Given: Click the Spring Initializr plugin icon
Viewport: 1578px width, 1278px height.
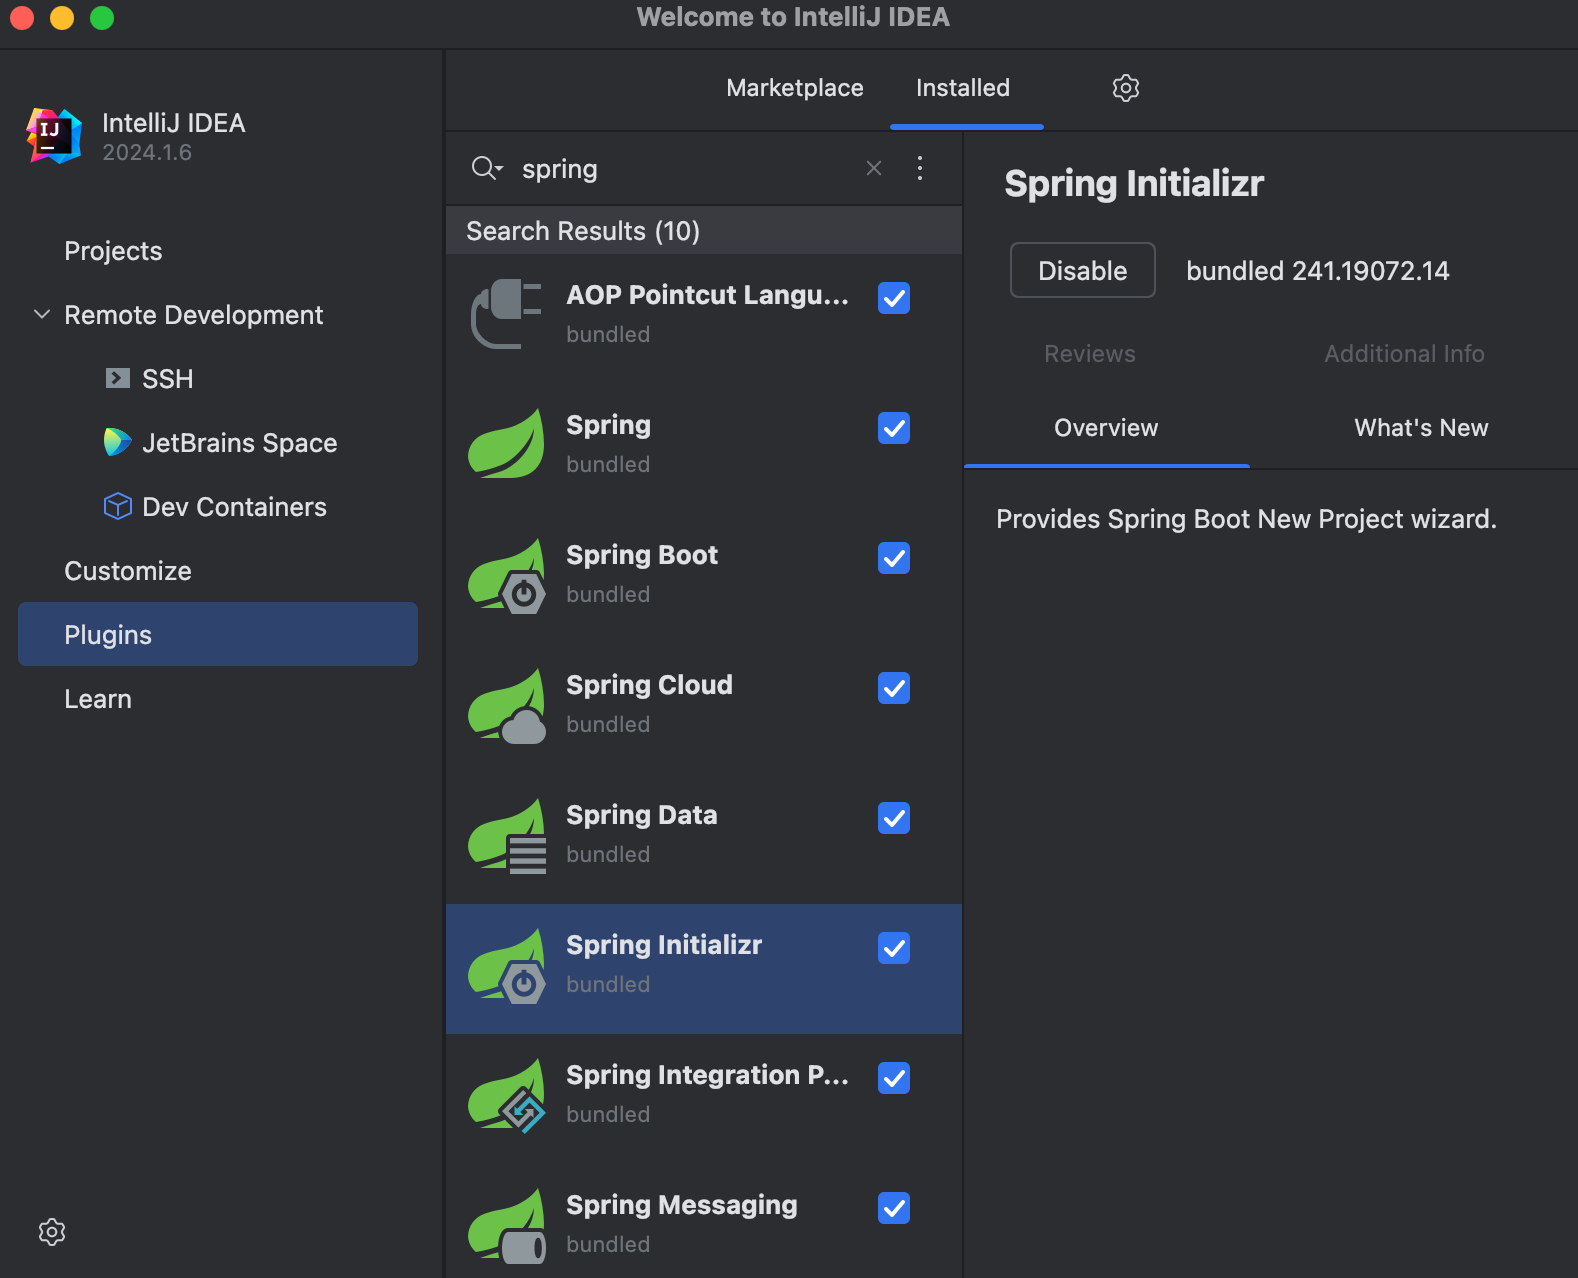Looking at the screenshot, I should tap(507, 965).
